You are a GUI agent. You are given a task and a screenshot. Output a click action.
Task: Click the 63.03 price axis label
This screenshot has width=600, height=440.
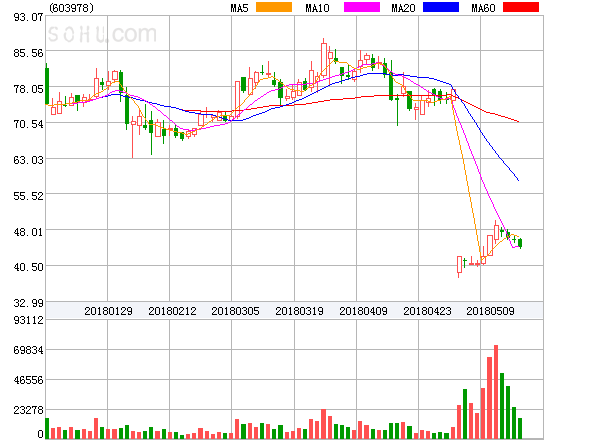coord(28,160)
